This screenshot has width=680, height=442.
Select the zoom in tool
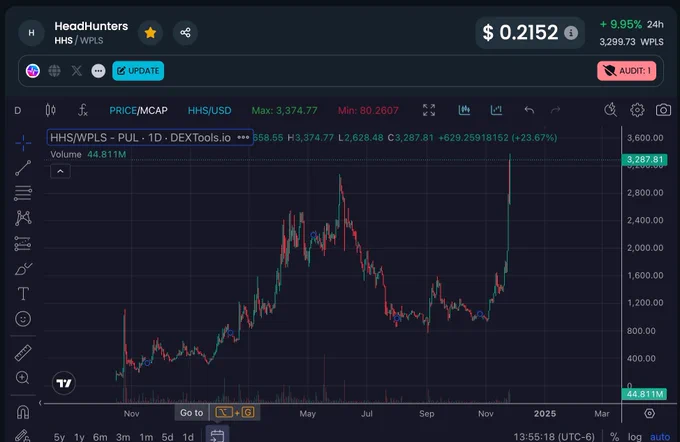22,378
